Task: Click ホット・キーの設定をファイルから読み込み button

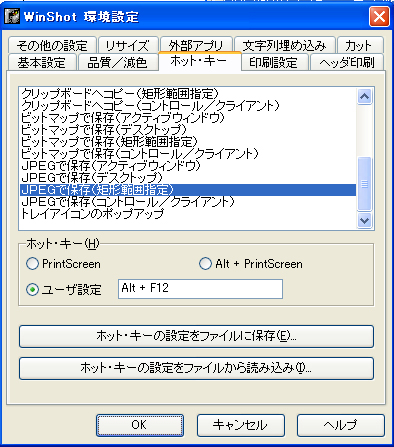Action: point(196,368)
